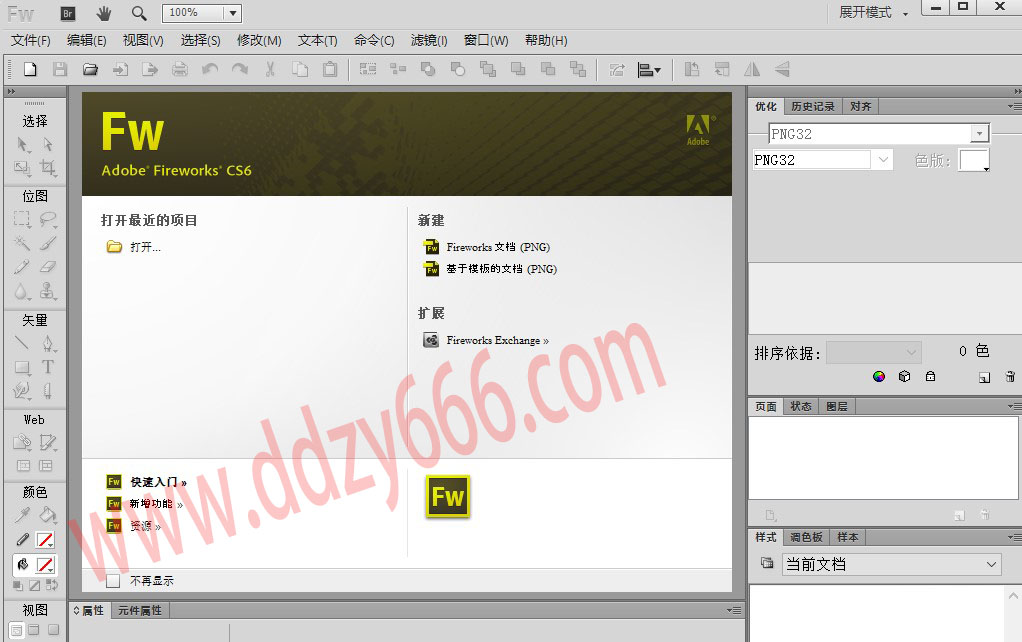Select the Slice tool
This screenshot has height=642, width=1022.
tap(48, 443)
